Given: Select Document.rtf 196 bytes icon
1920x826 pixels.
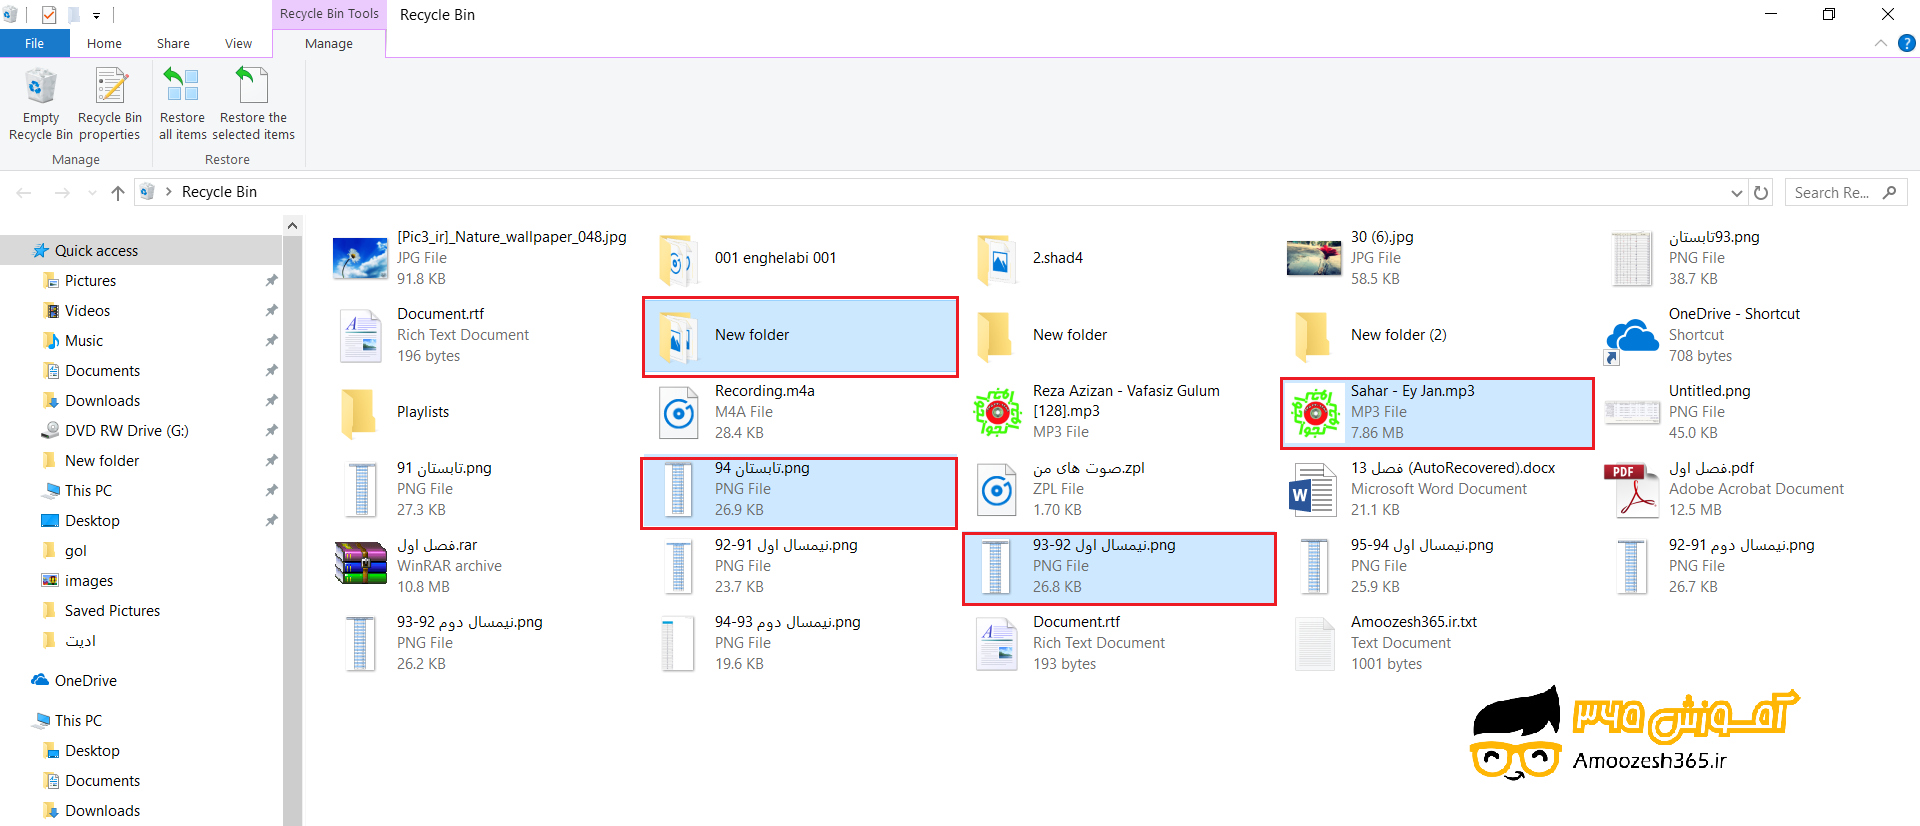Looking at the screenshot, I should point(360,335).
